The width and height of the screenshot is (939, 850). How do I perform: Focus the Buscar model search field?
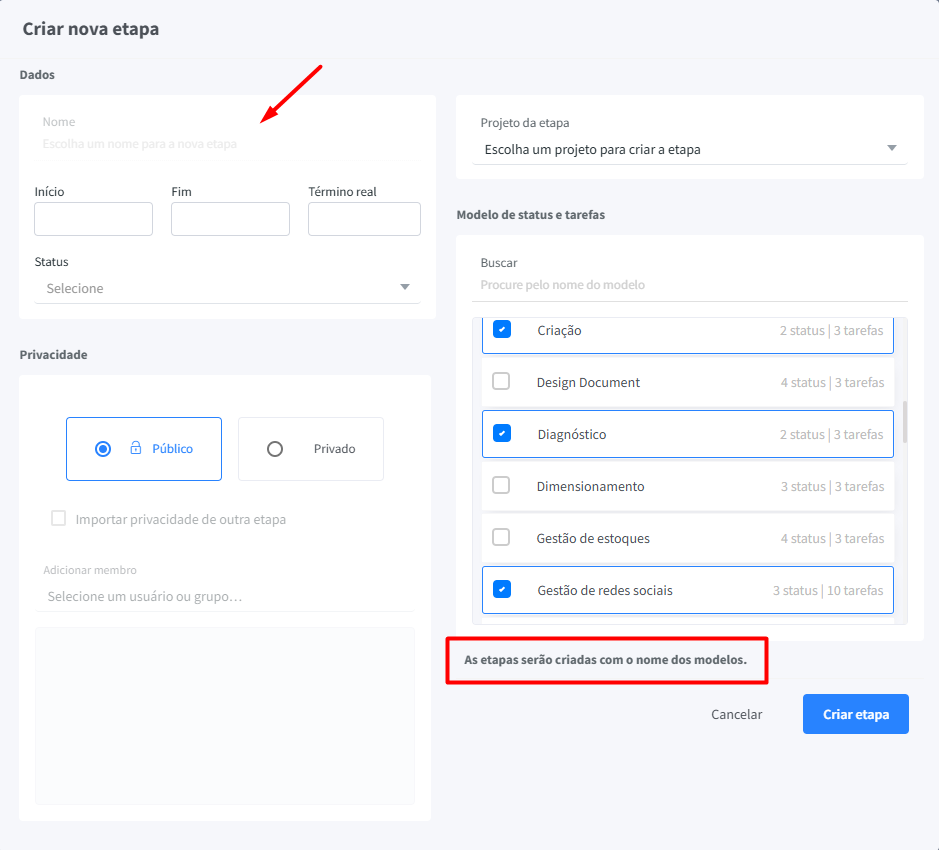[690, 285]
